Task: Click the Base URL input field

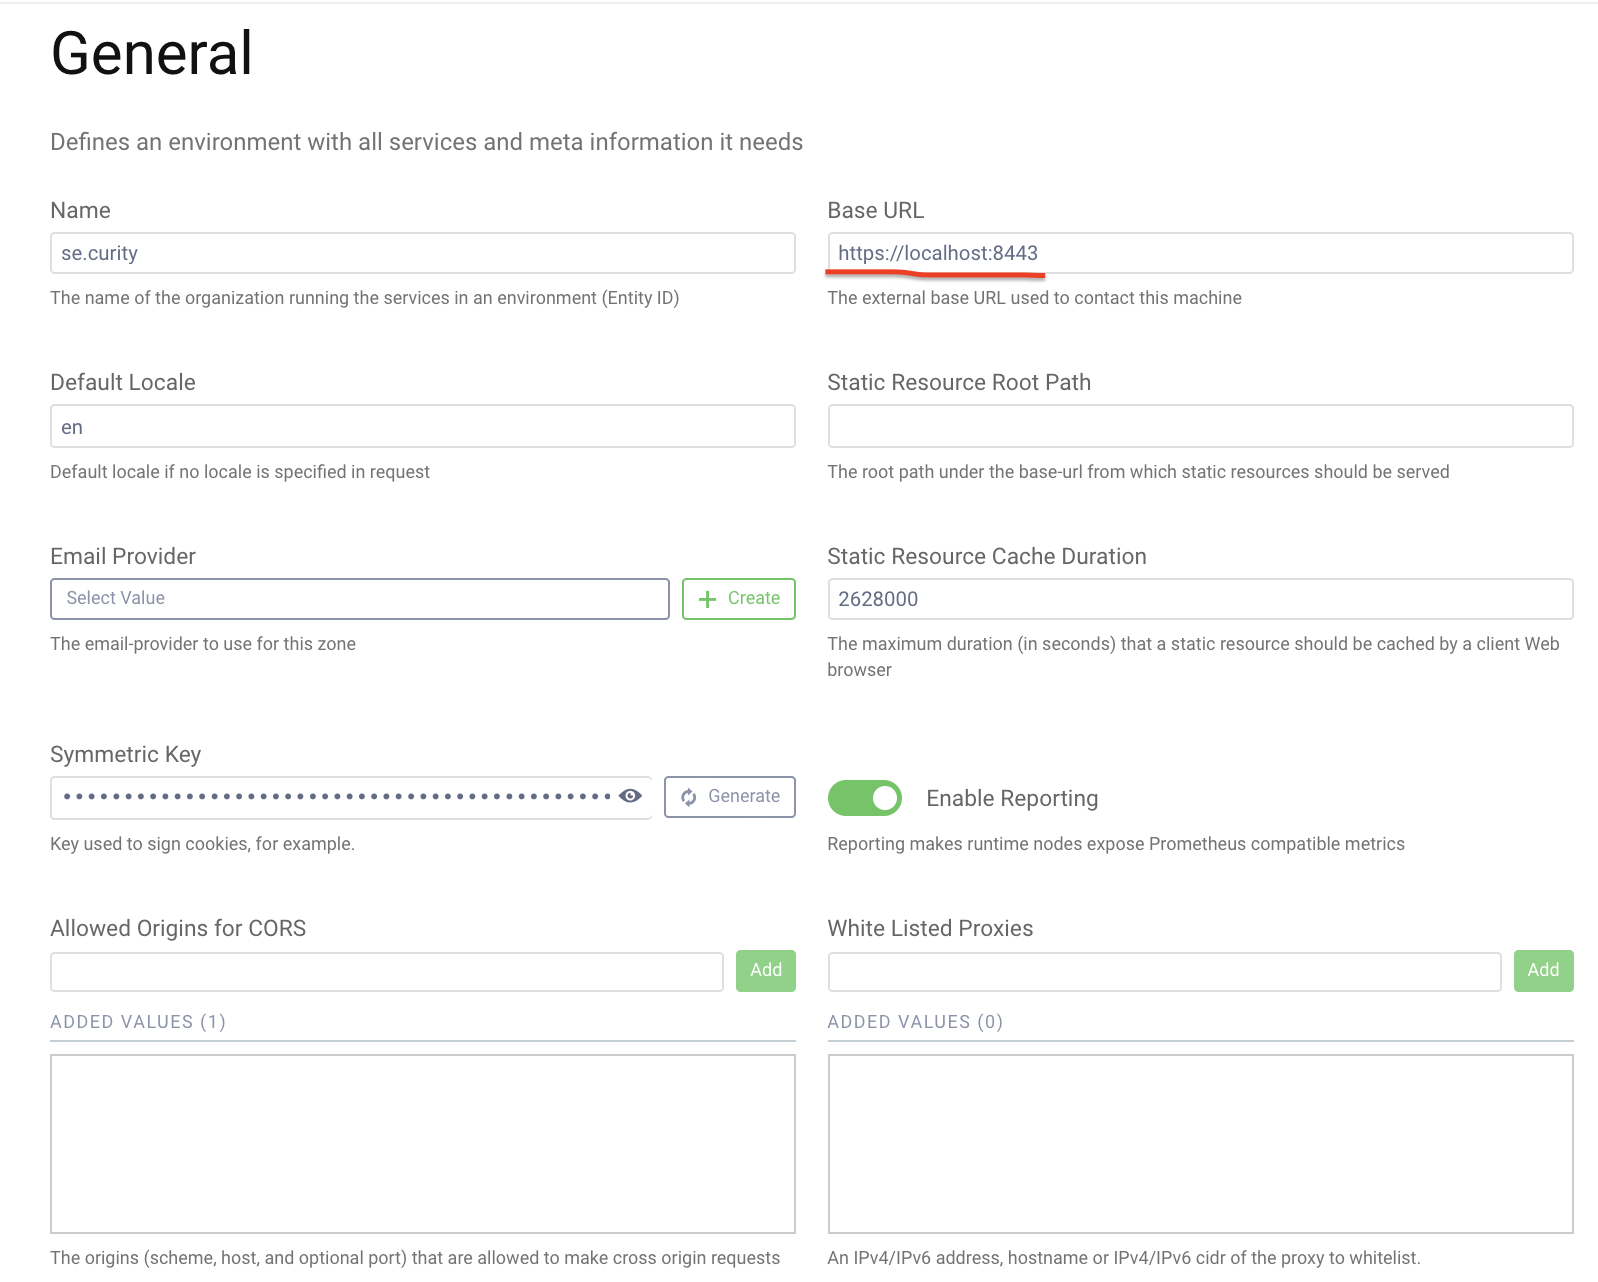Action: pos(1200,253)
